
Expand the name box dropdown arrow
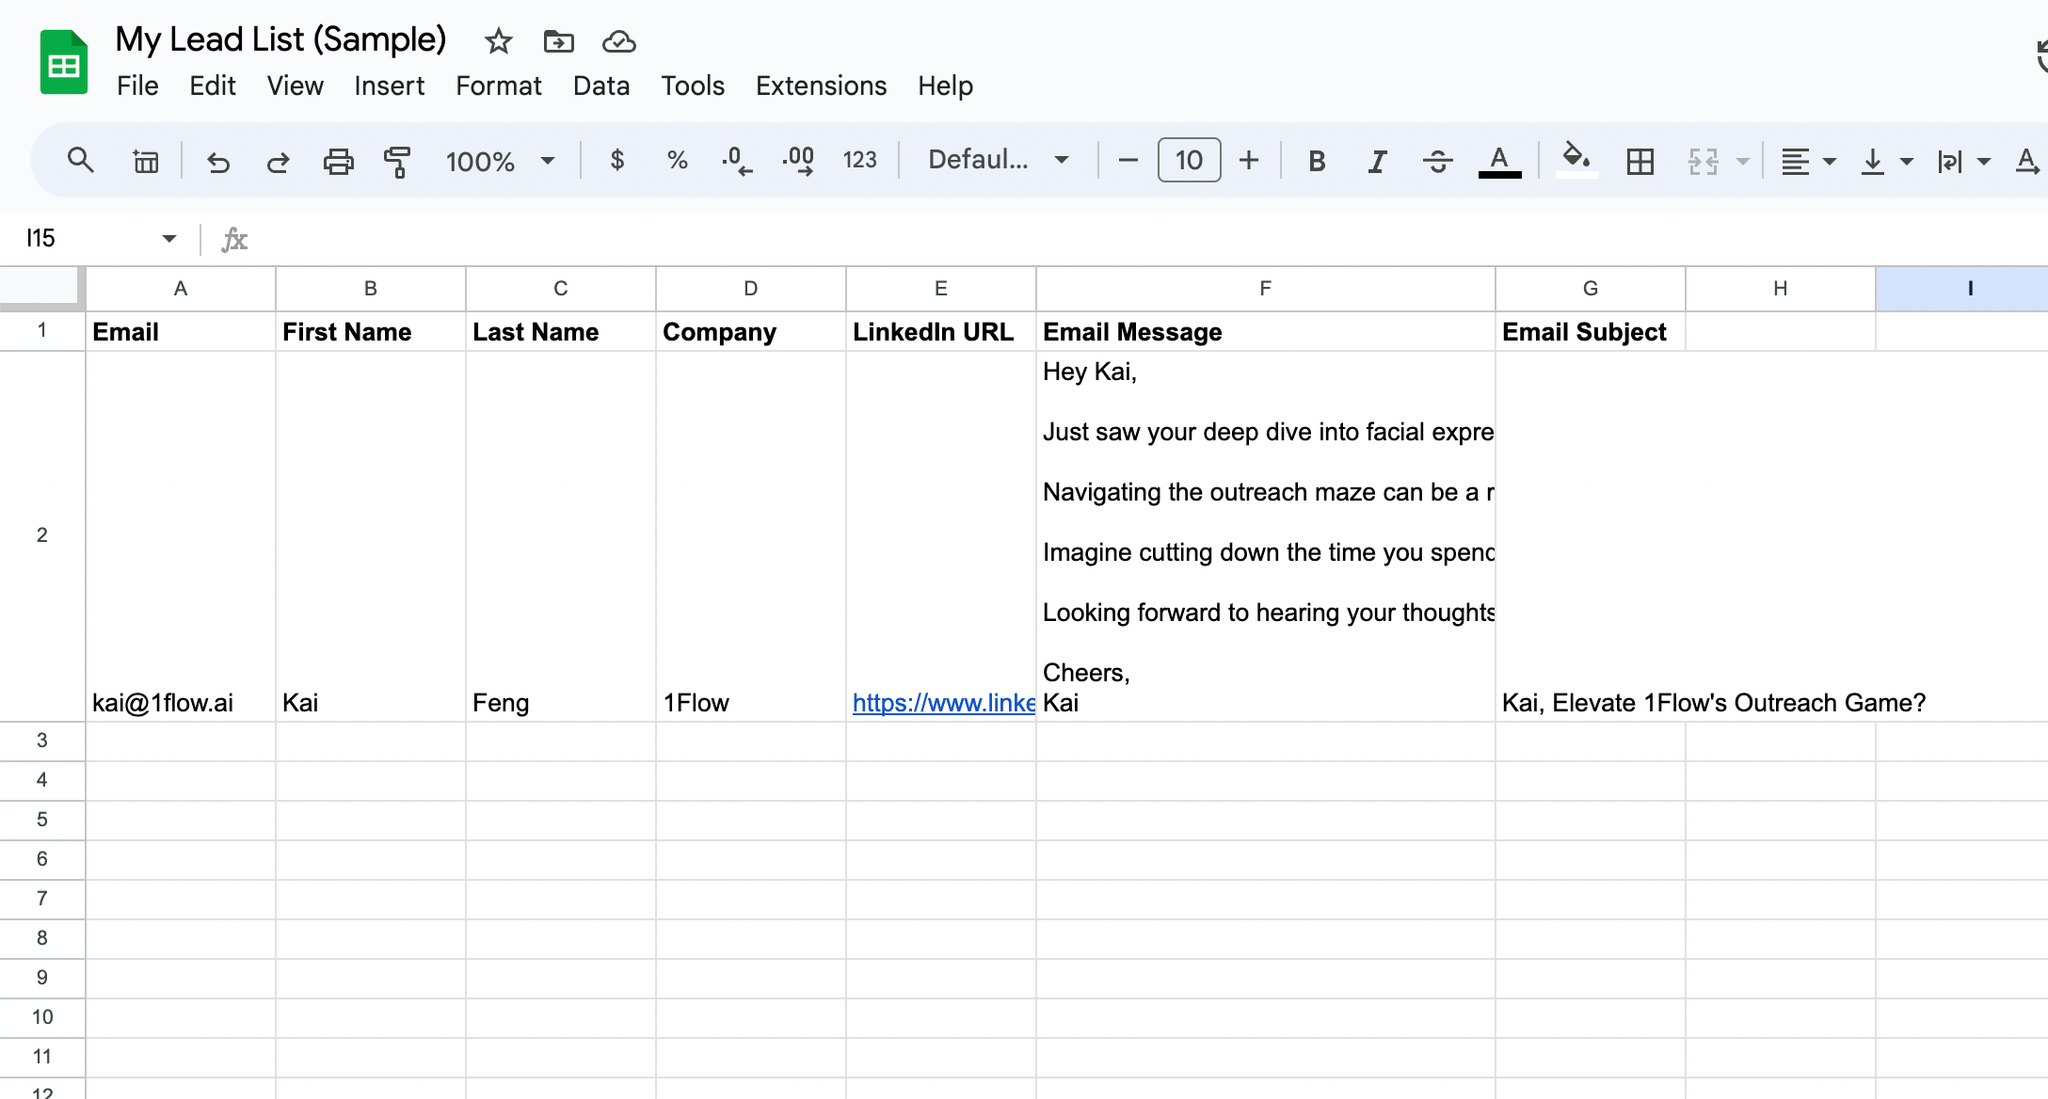169,238
